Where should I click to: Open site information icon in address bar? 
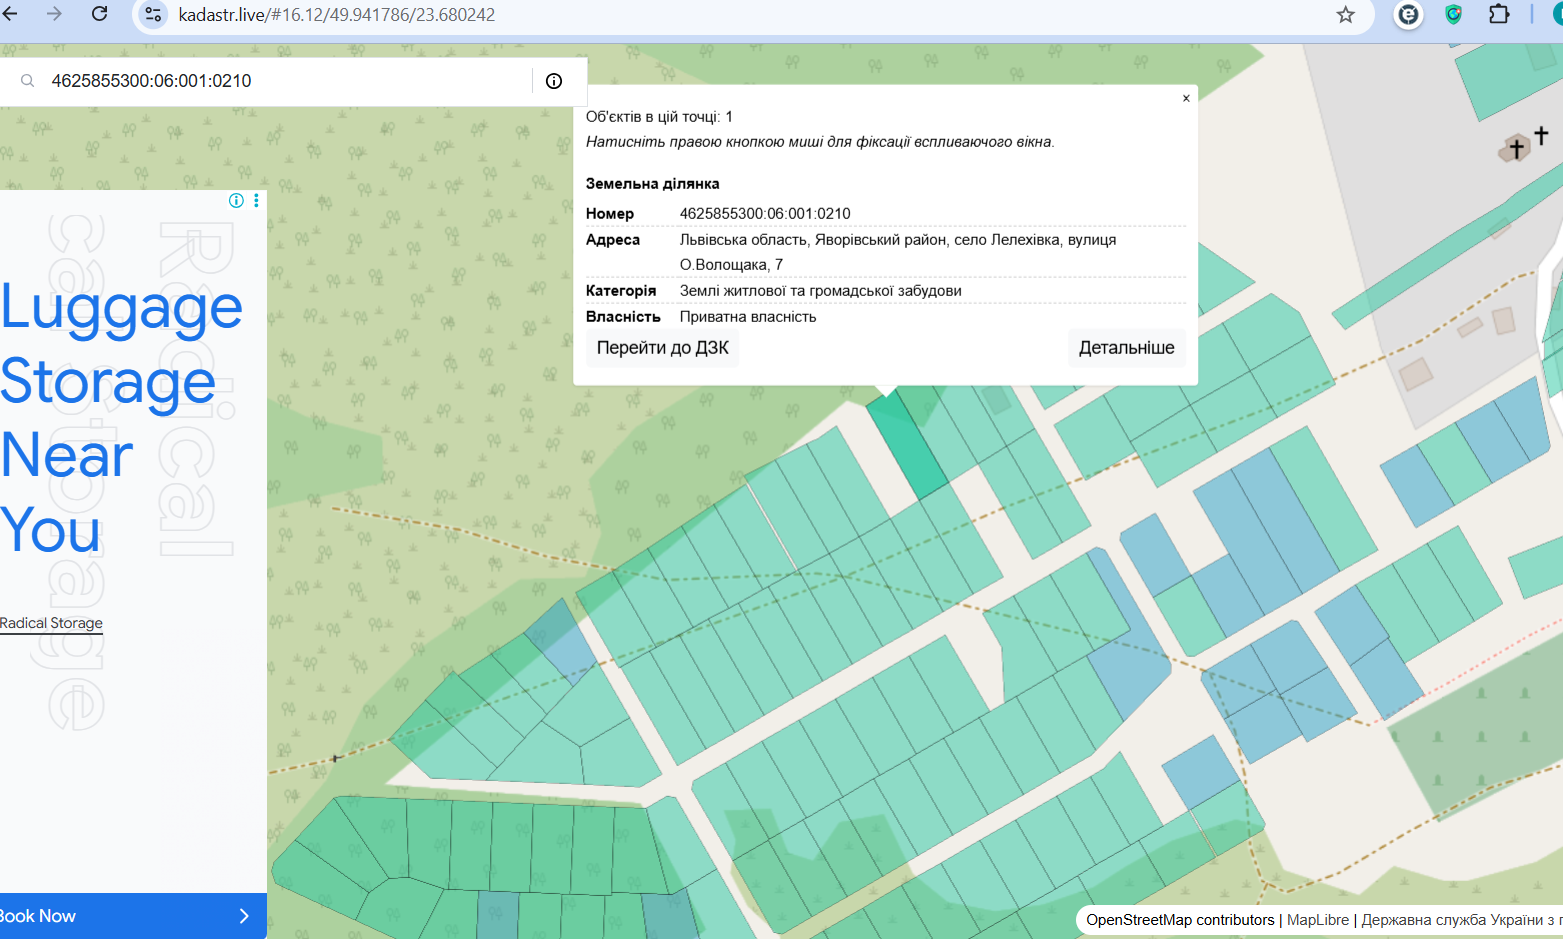153,14
